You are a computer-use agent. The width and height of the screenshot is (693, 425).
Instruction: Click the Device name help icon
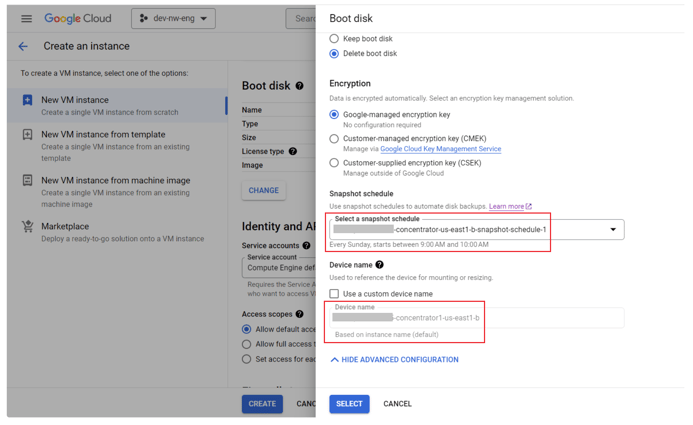click(380, 265)
